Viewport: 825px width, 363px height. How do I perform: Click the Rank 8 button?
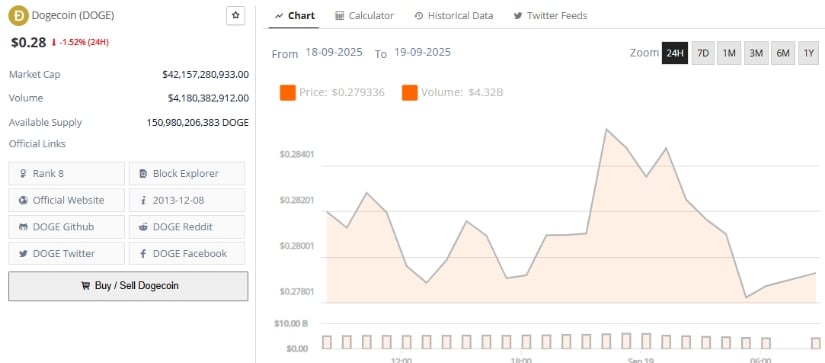(66, 173)
